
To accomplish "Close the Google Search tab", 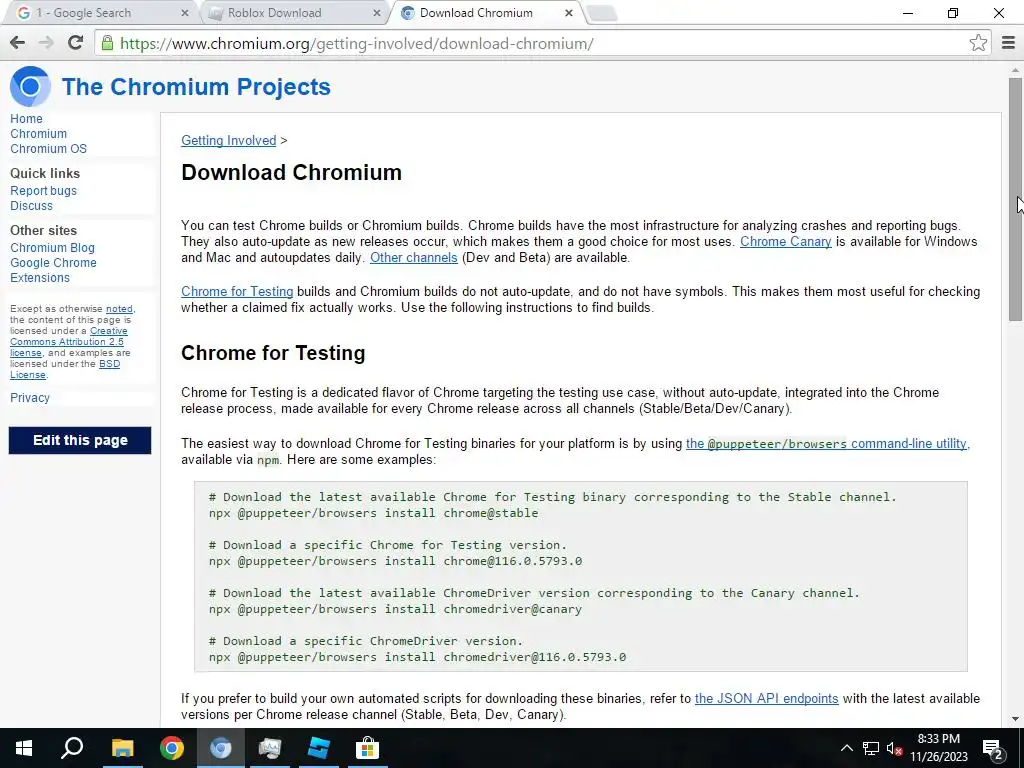I will [x=184, y=13].
